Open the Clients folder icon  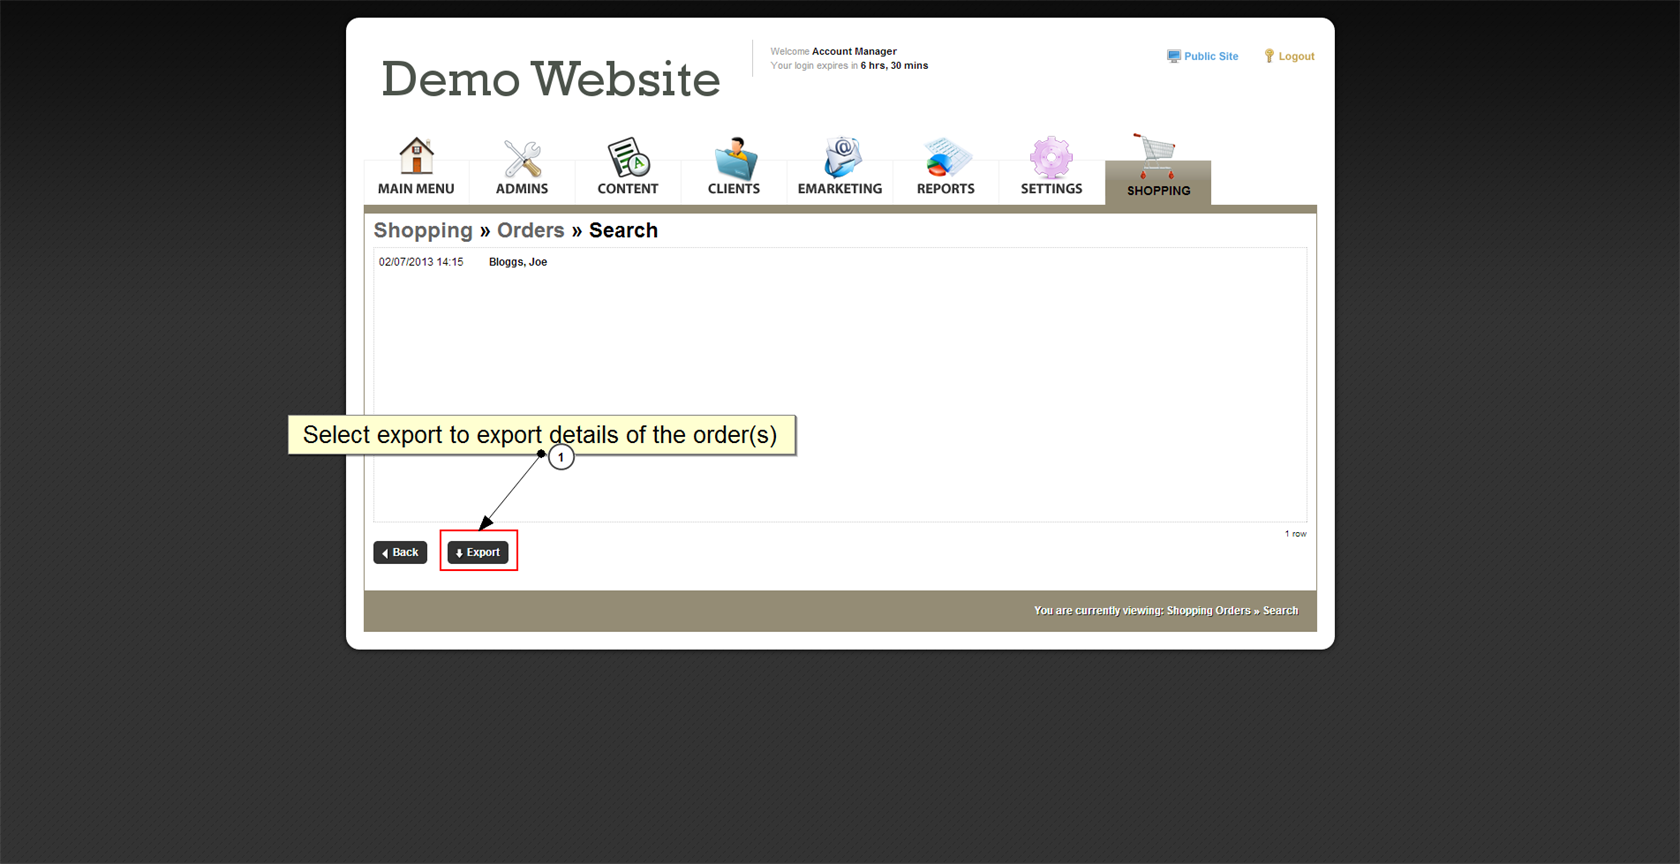(x=735, y=158)
